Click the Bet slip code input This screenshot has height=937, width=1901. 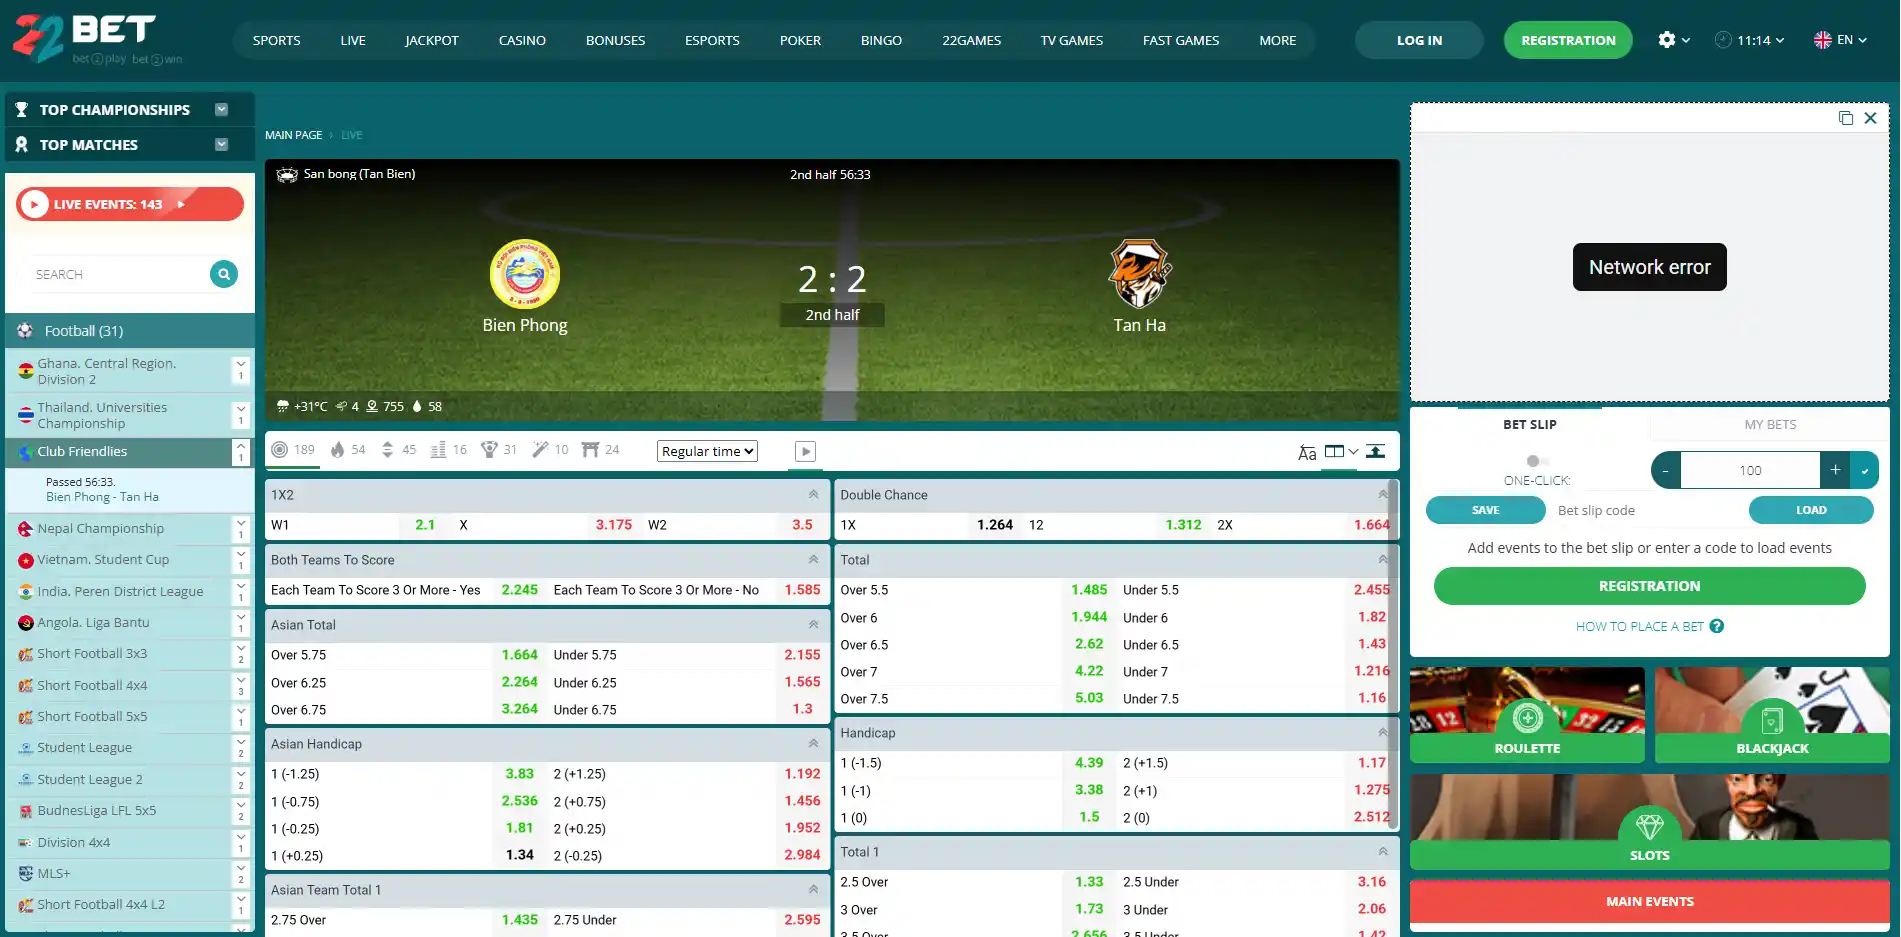(x=1647, y=510)
